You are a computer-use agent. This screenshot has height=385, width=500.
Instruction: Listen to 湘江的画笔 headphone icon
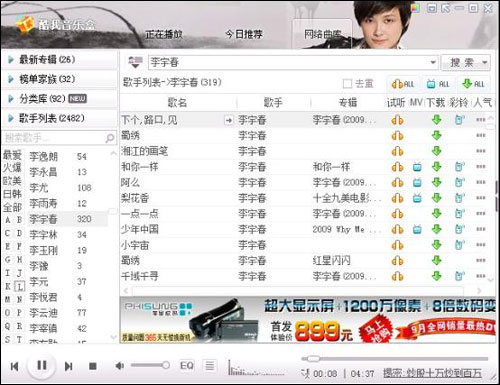397,151
